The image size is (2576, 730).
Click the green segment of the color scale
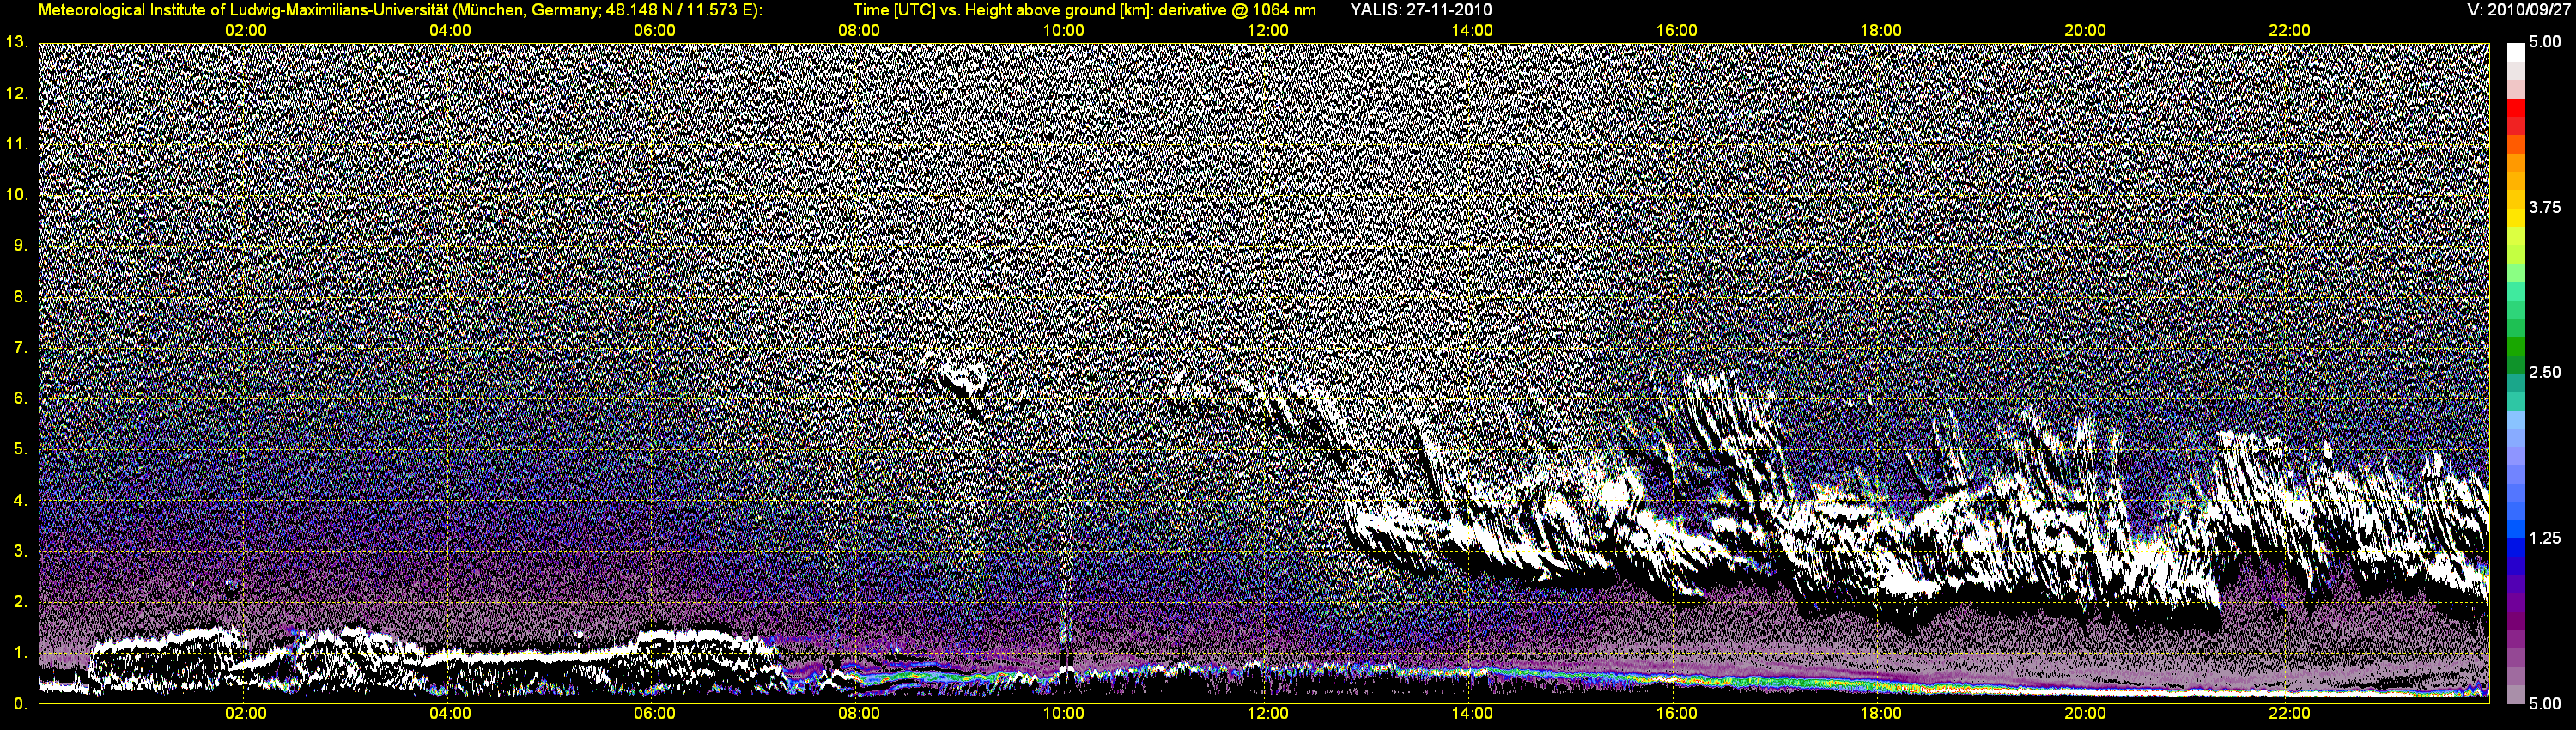(2516, 345)
